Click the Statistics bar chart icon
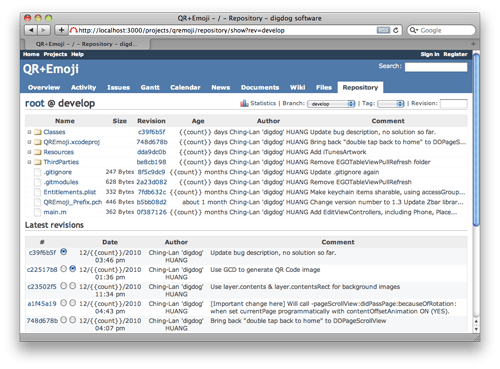 click(244, 103)
